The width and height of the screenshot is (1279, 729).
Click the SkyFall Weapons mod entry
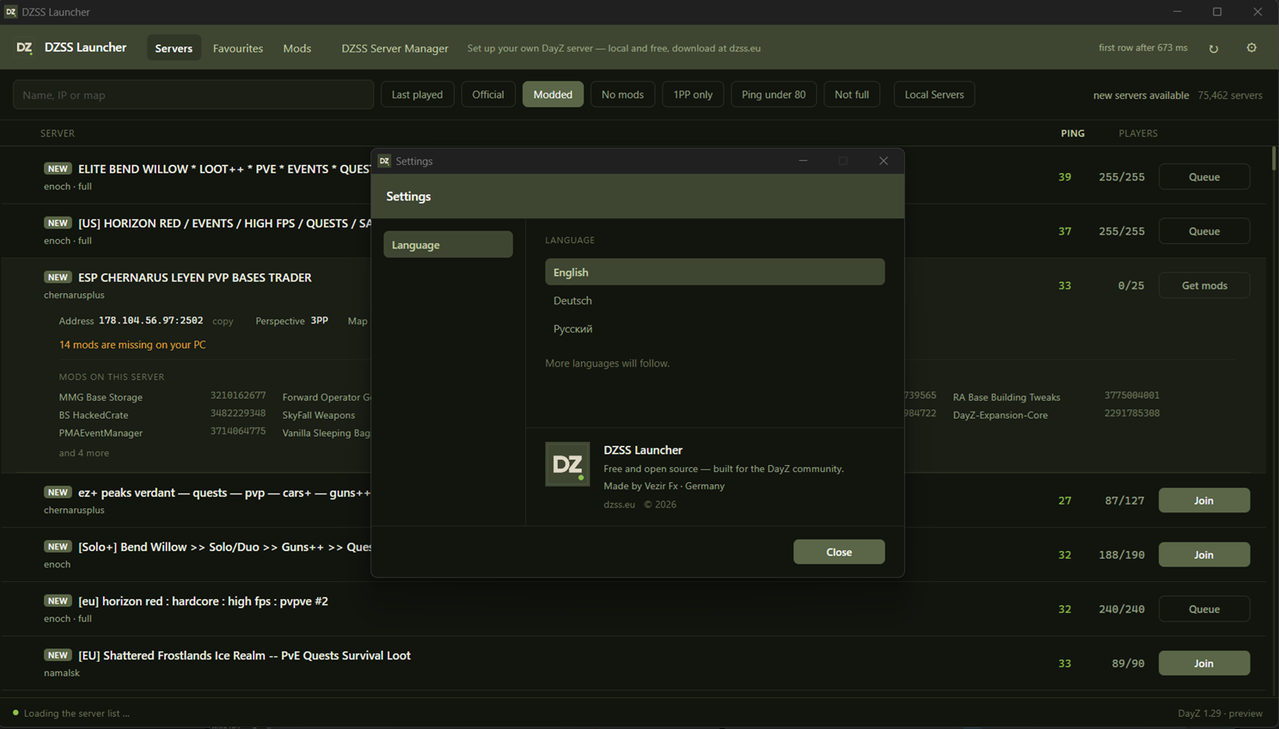(318, 415)
